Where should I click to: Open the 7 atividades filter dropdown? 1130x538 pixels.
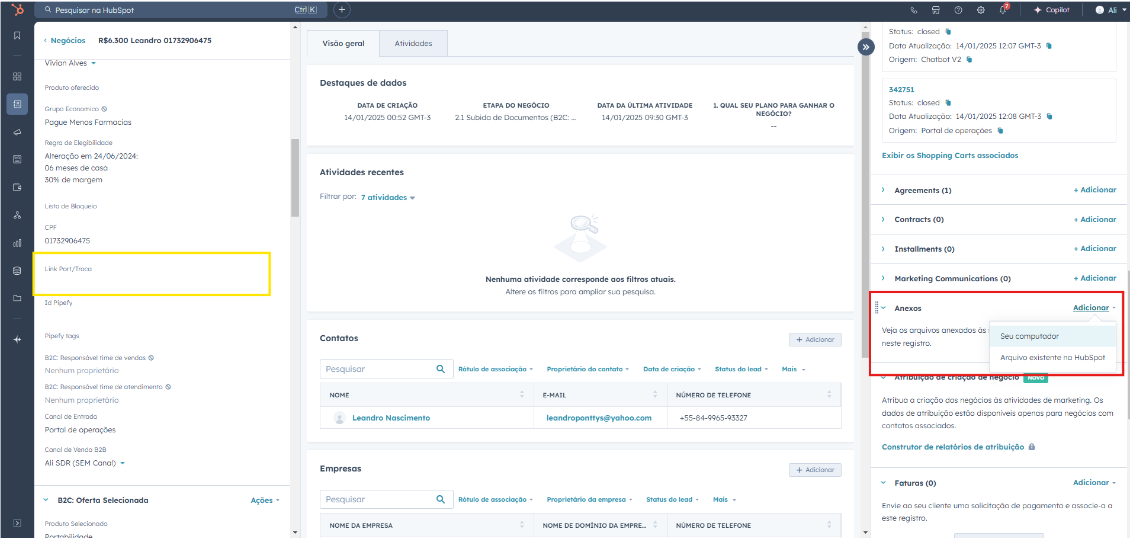click(388, 198)
